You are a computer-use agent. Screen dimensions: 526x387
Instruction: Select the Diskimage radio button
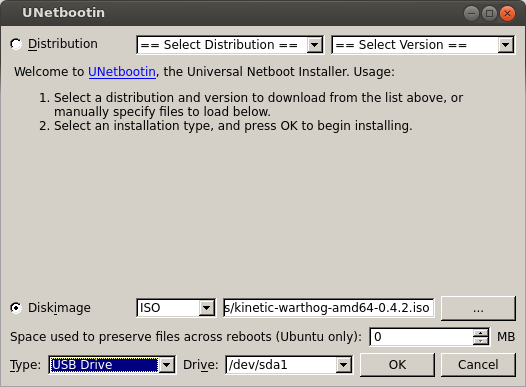tap(16, 308)
